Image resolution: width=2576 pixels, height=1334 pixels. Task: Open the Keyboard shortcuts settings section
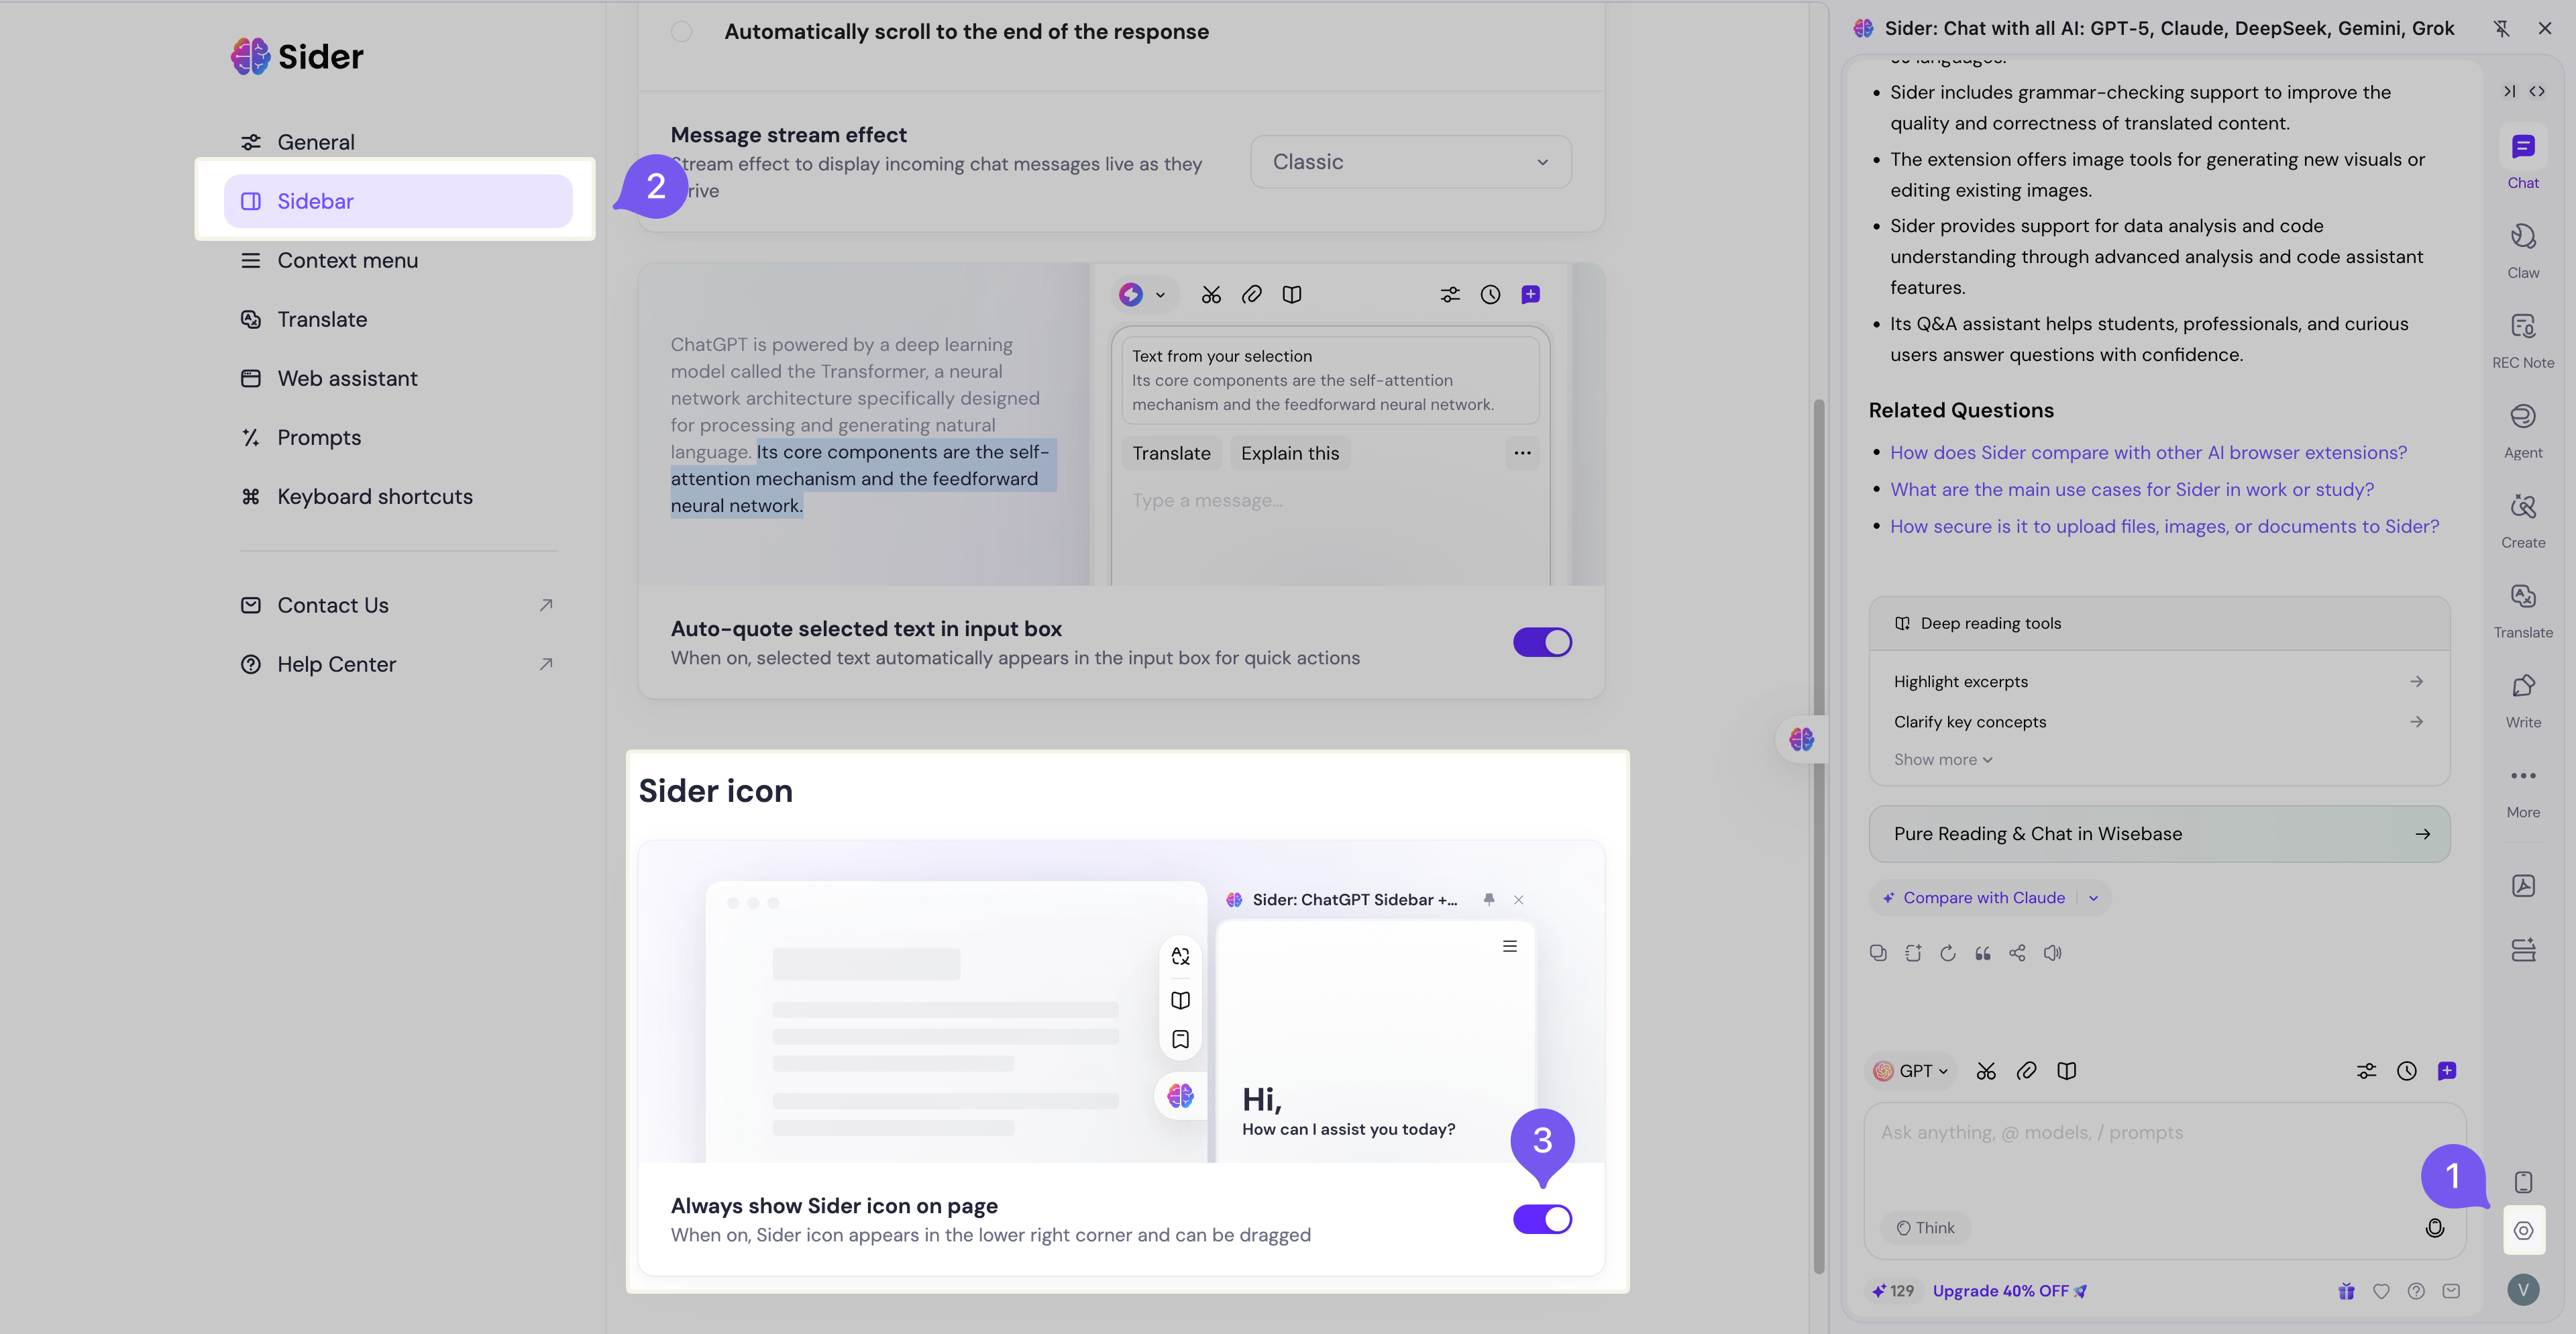(398, 496)
